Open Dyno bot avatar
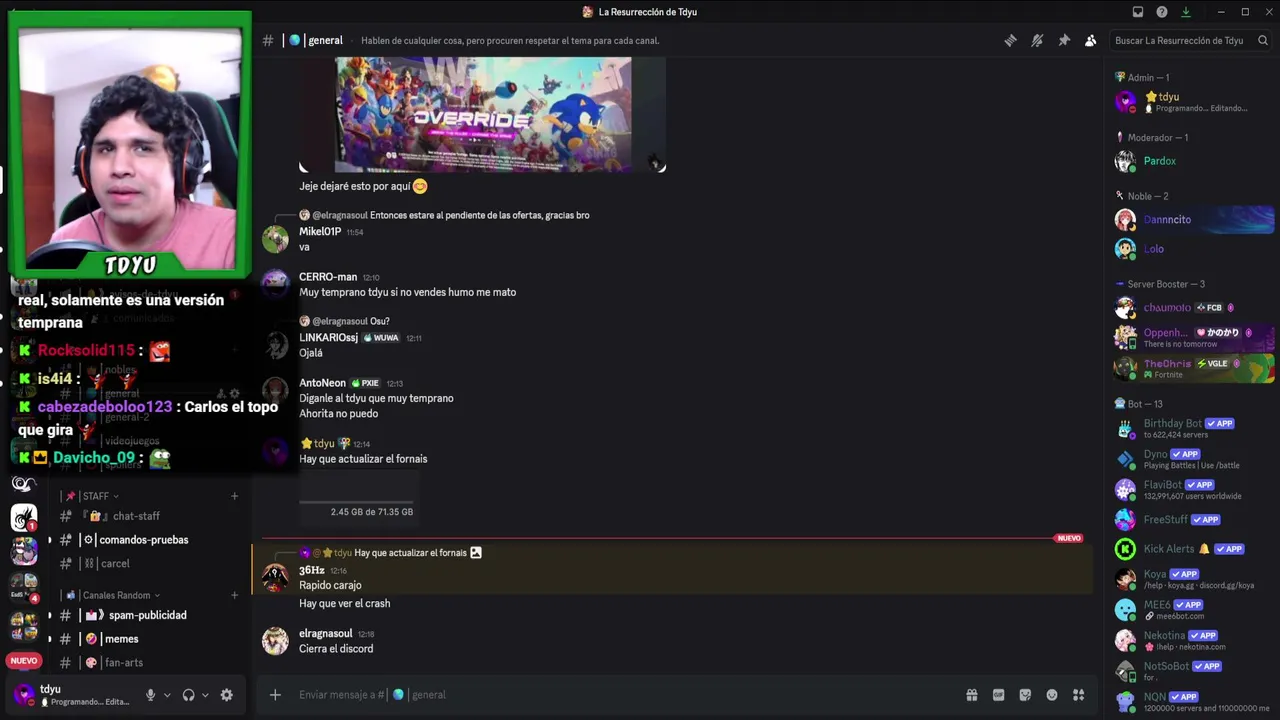This screenshot has width=1280, height=720. click(x=1126, y=459)
